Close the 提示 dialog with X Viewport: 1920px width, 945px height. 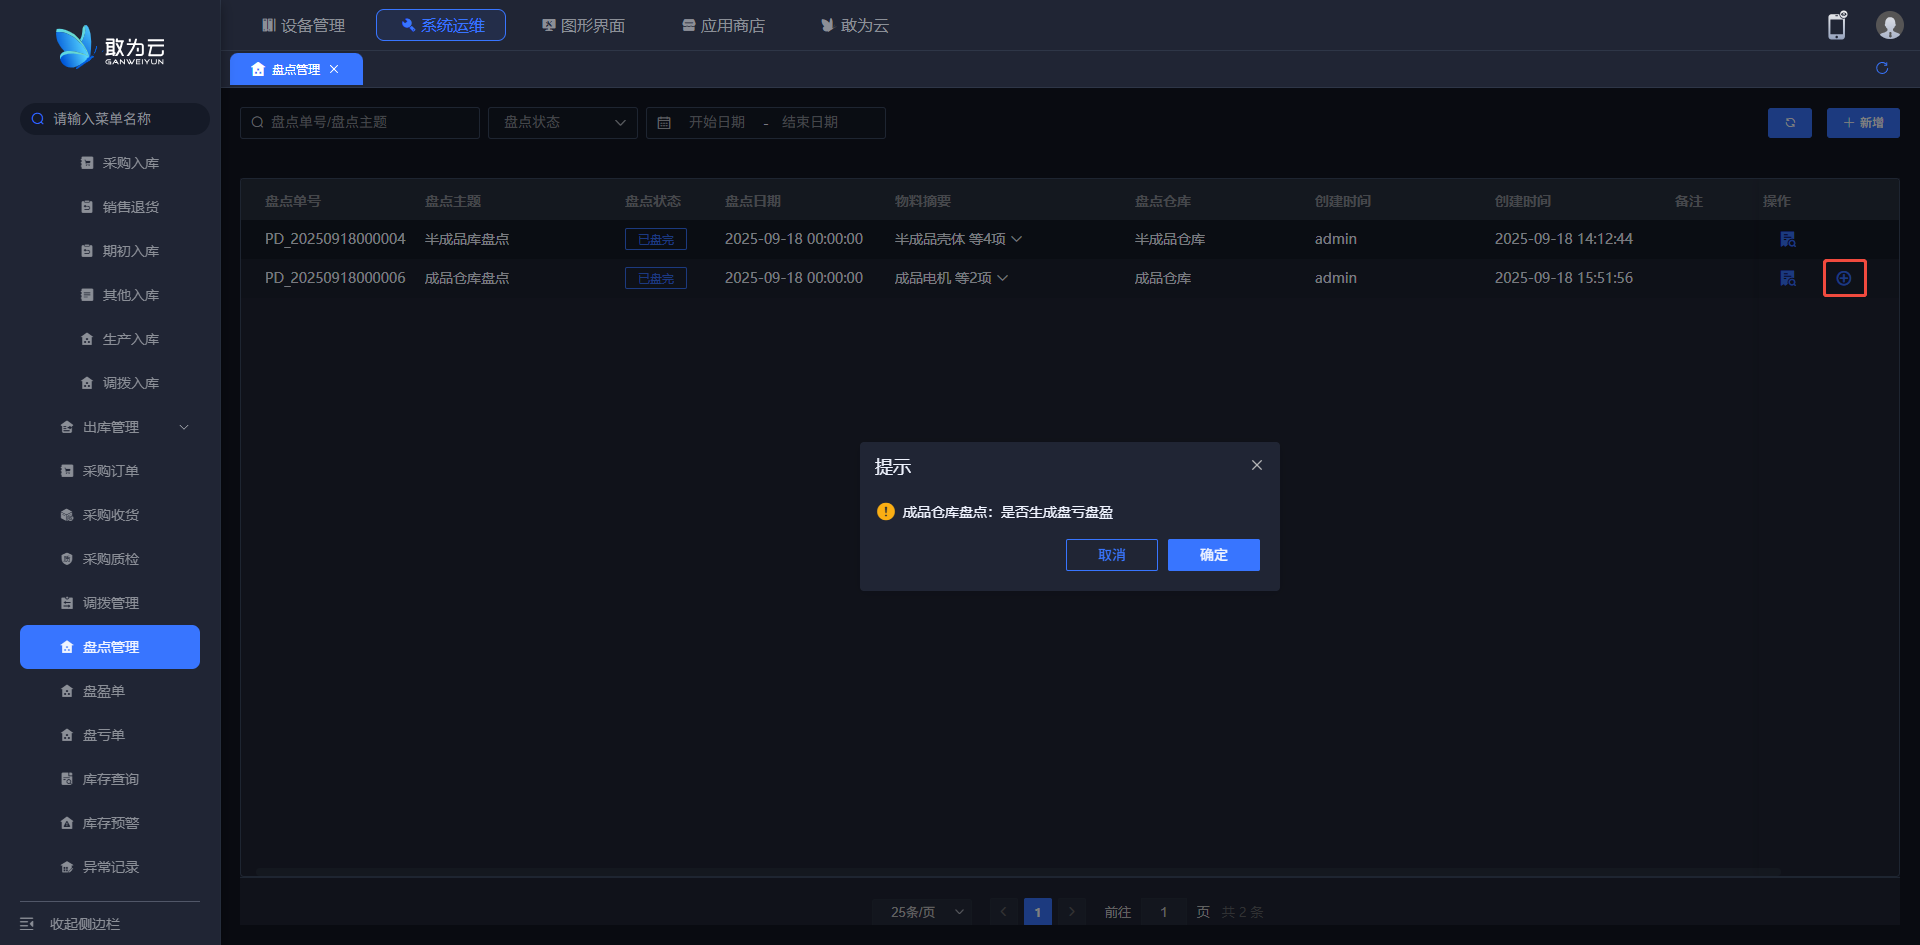click(1257, 465)
